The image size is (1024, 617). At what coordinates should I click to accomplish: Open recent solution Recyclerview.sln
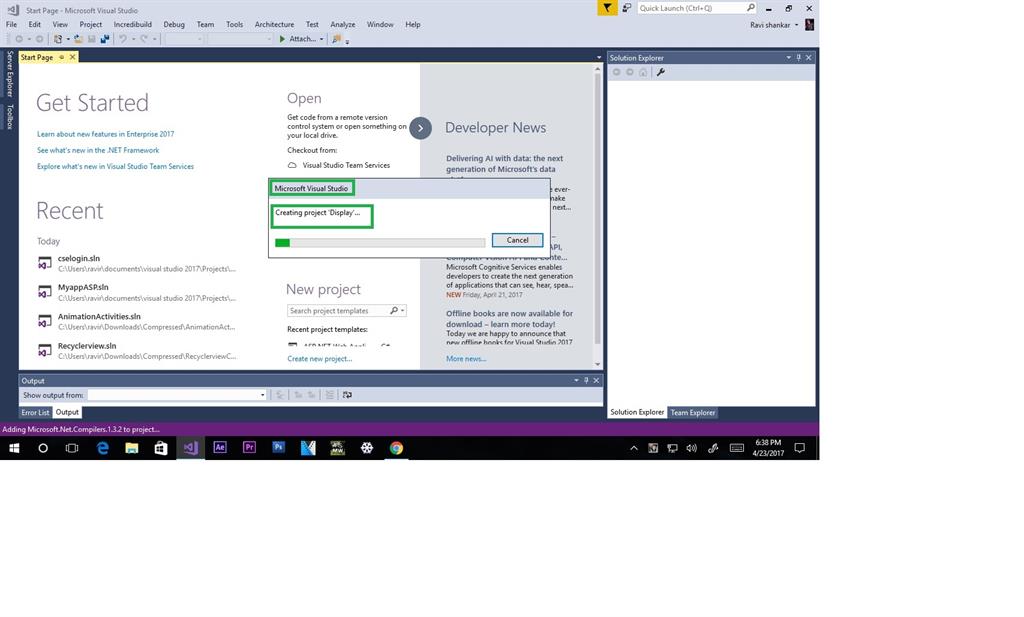pos(137,351)
